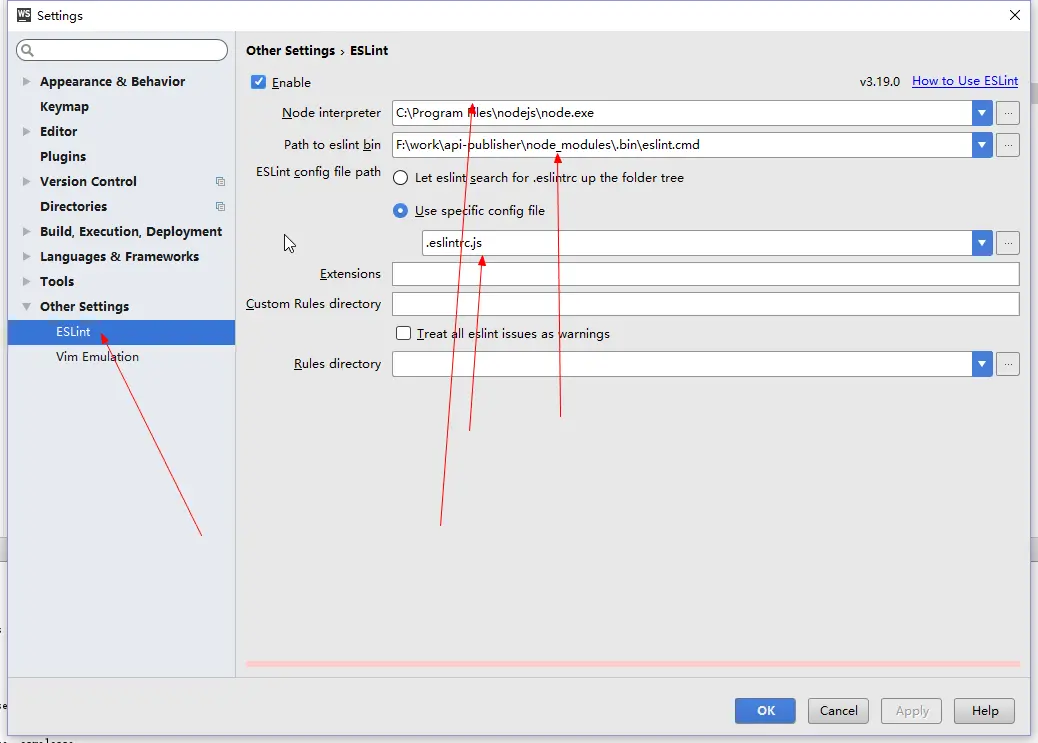Expand Appearance & Behavior section
The image size is (1038, 743).
tap(26, 81)
